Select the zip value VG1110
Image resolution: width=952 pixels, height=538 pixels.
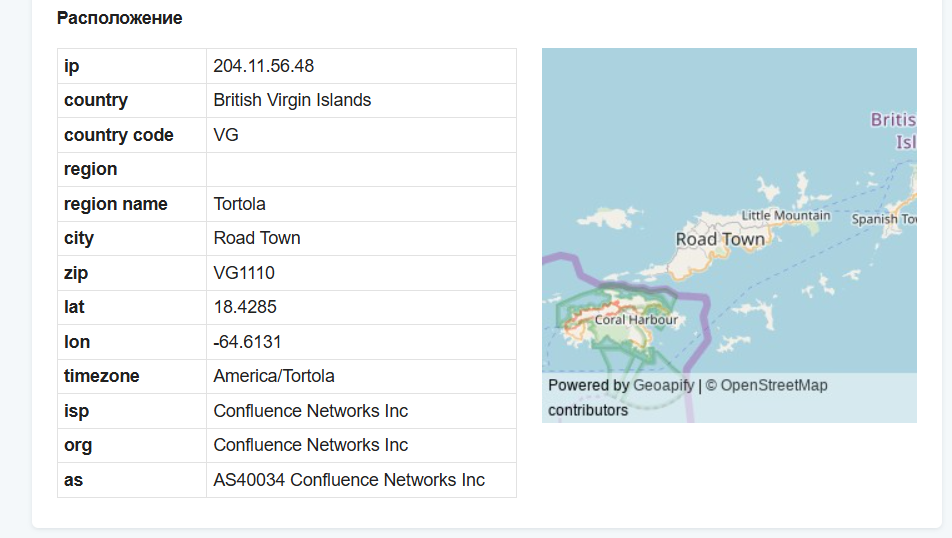pos(244,273)
